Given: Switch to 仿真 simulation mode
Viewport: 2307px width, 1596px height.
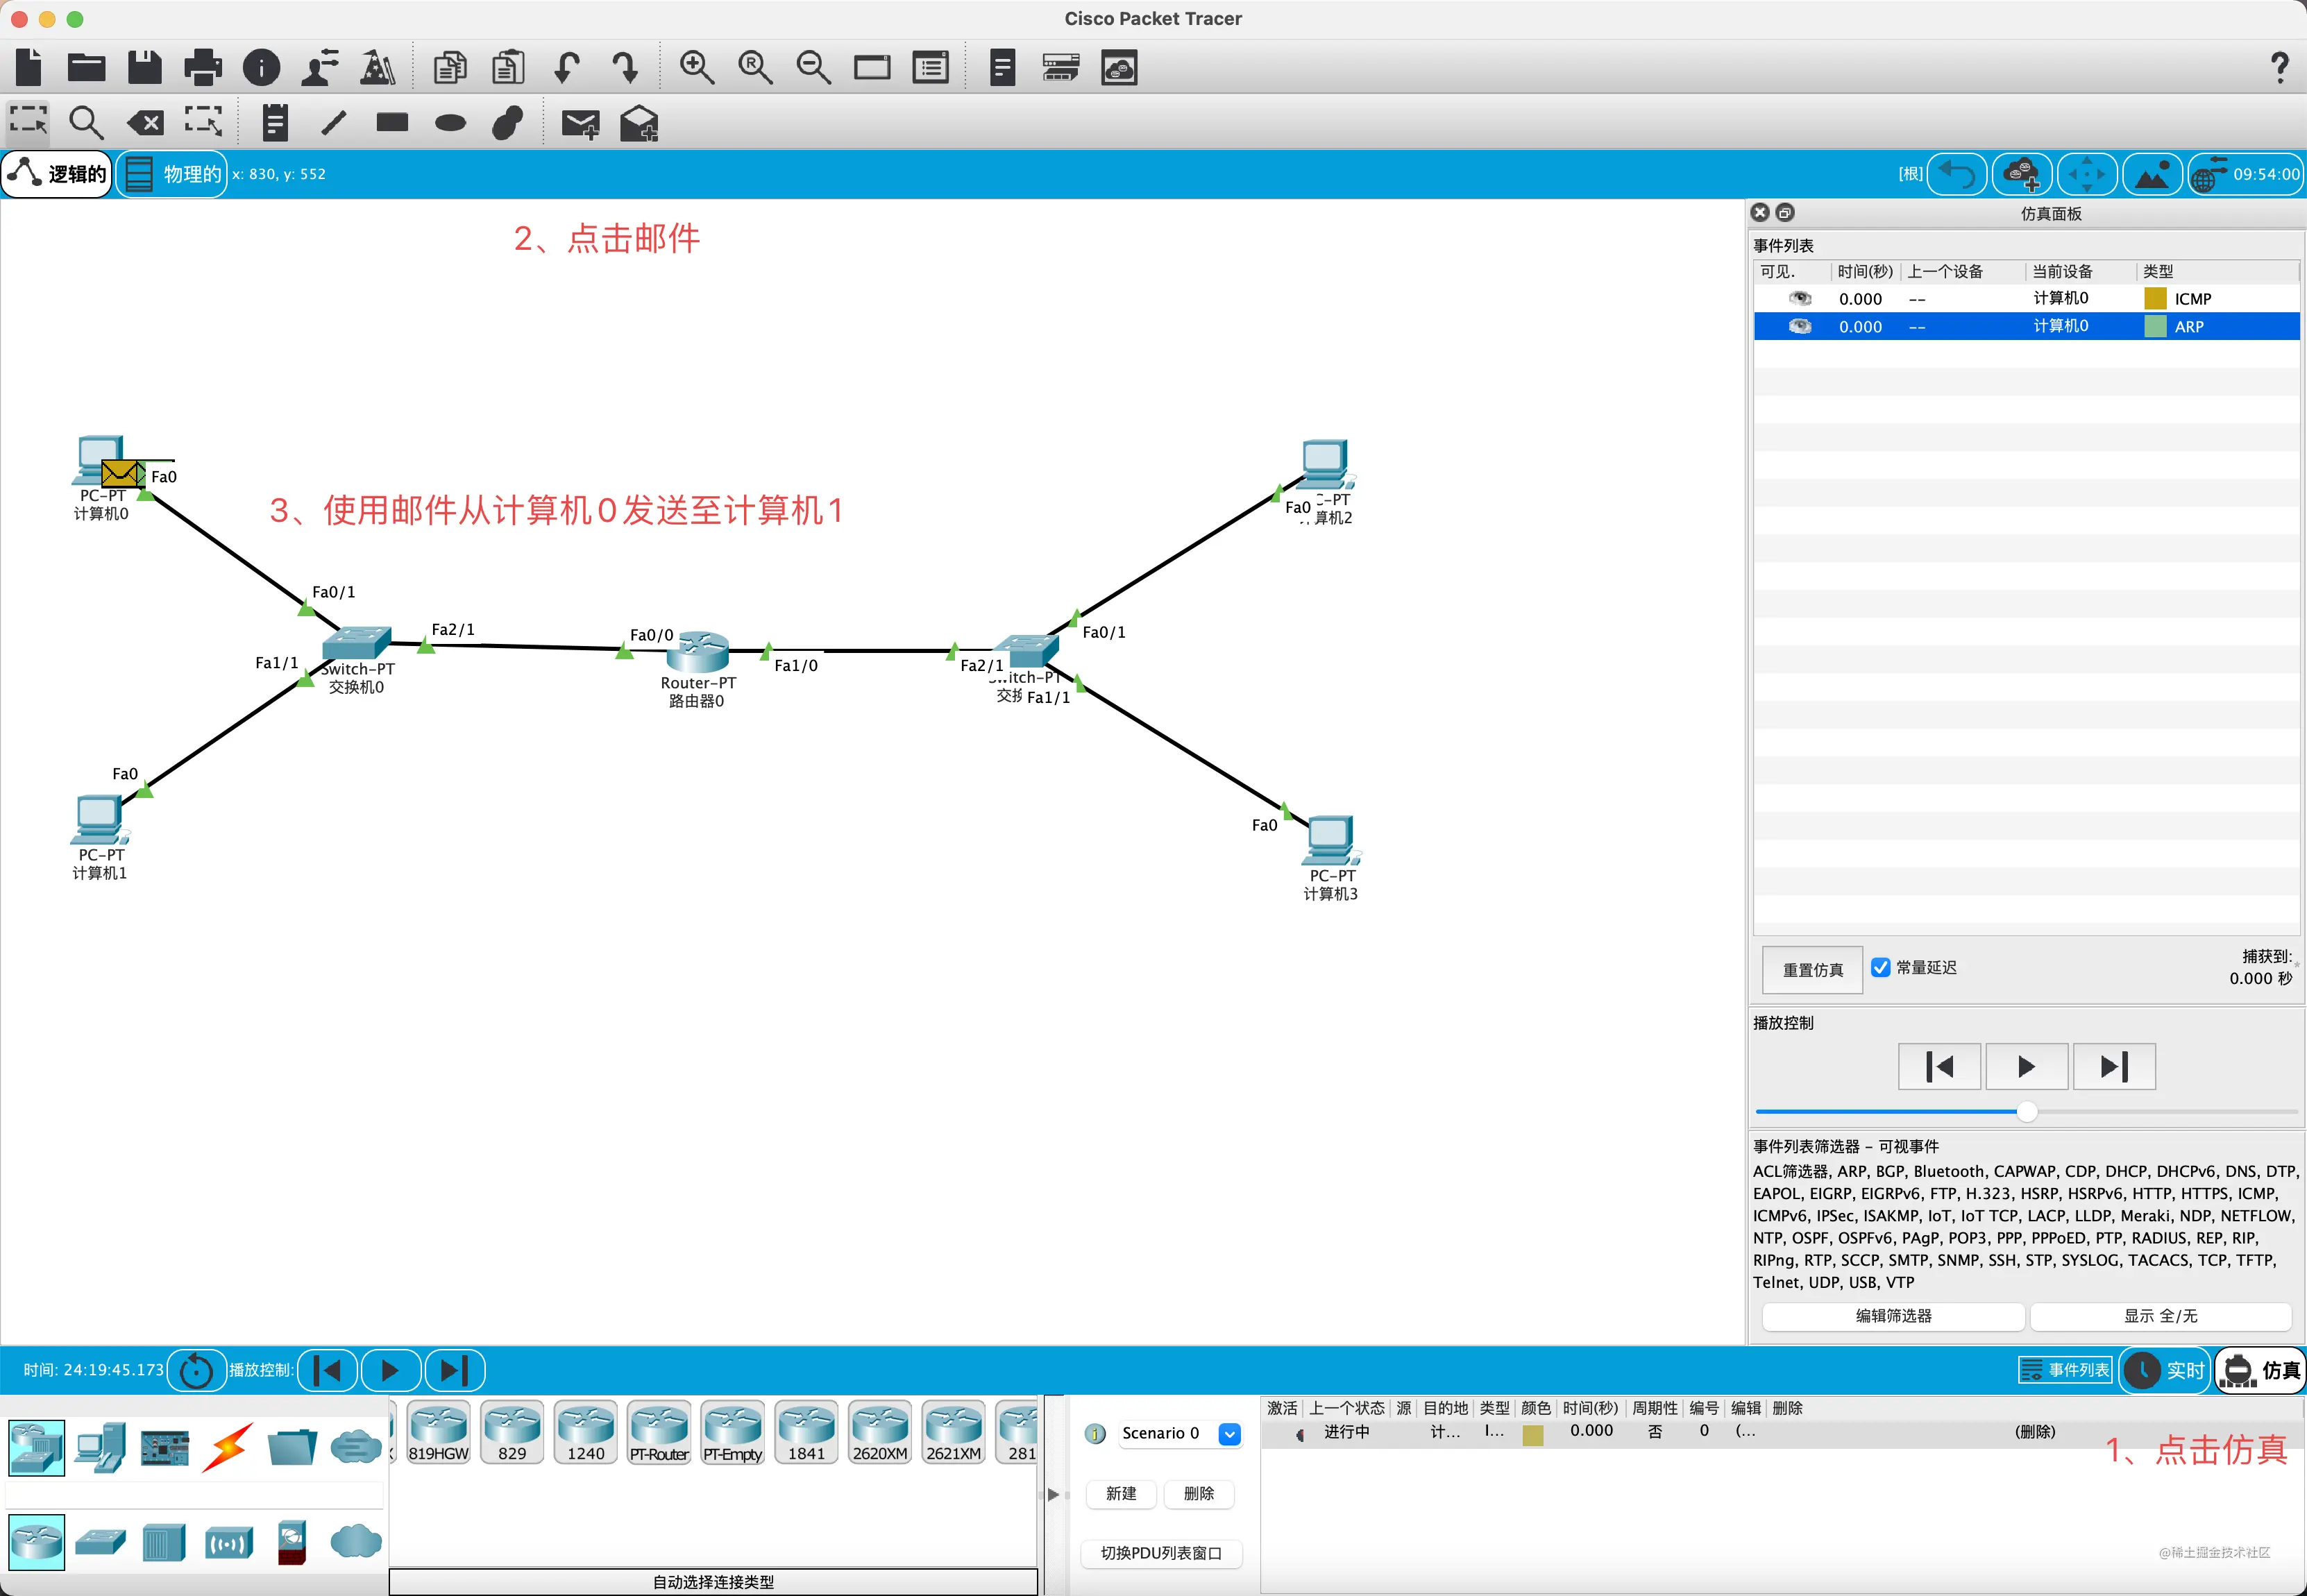Looking at the screenshot, I should [x=2260, y=1370].
